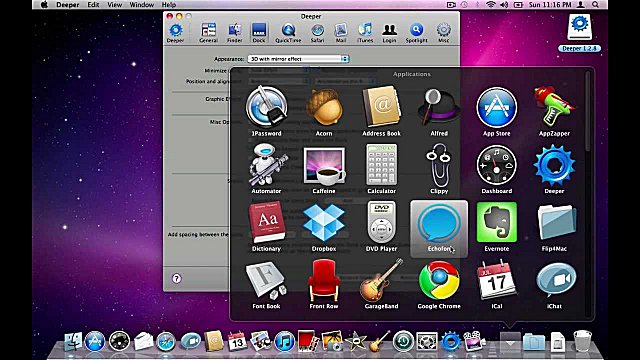Open the Trash in the Dock
This screenshot has height=360, width=640.
[x=582, y=340]
